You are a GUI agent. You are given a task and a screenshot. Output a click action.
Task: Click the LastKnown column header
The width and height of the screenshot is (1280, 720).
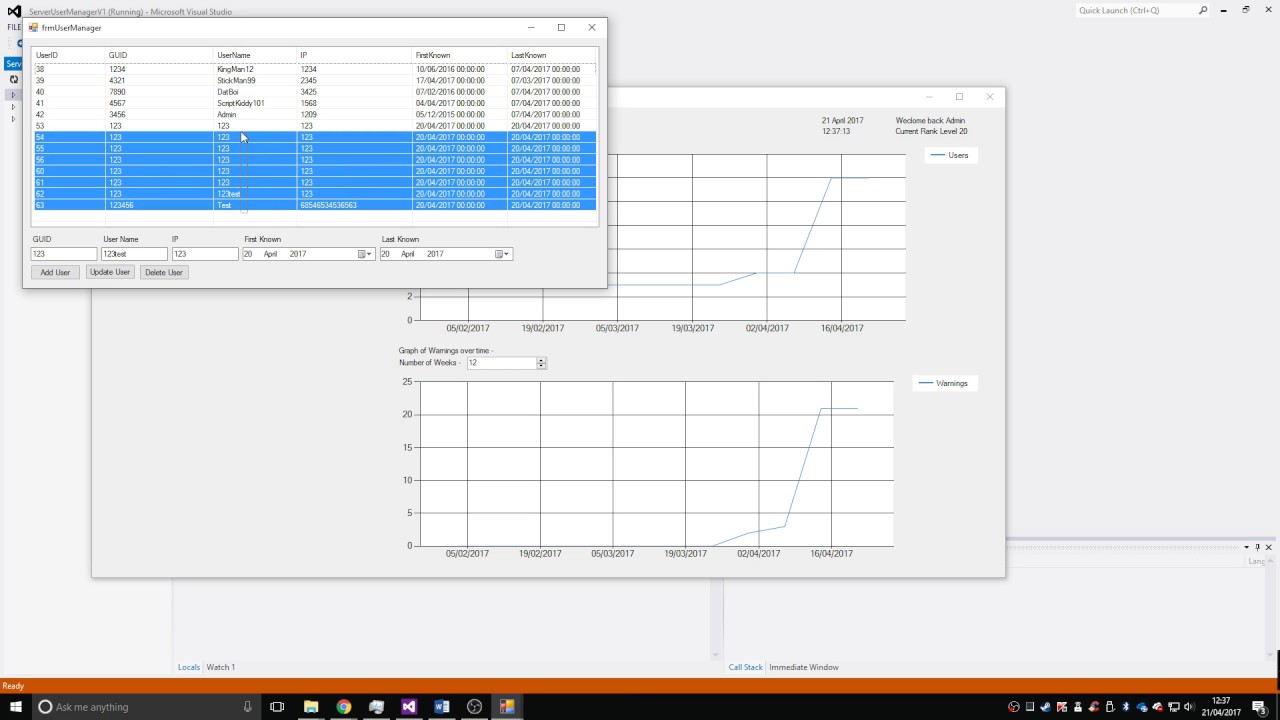pyautogui.click(x=552, y=55)
